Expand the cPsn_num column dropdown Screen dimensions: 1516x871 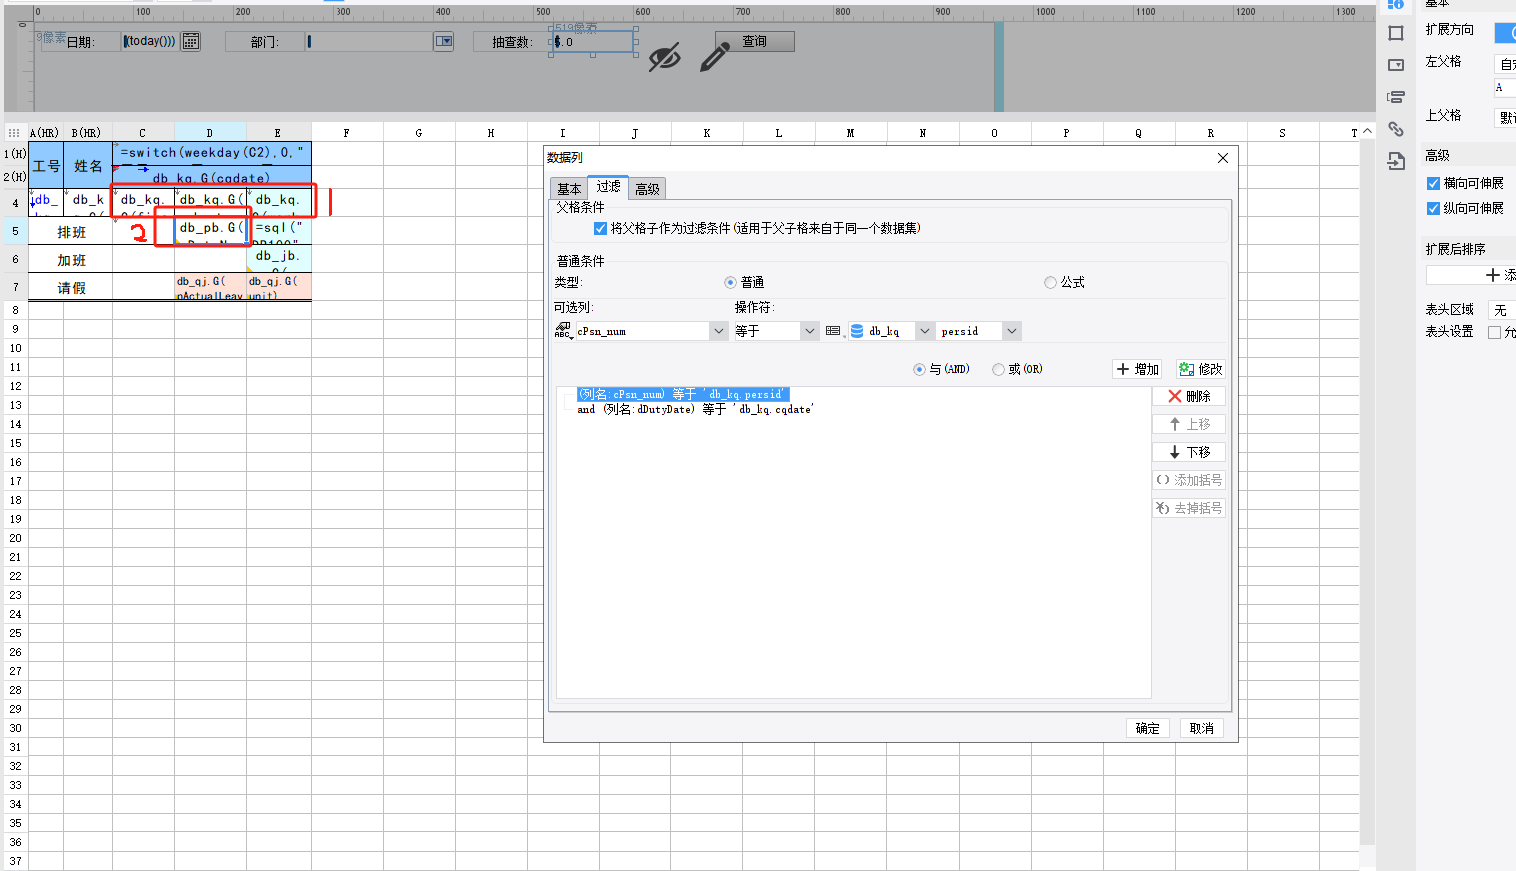pyautogui.click(x=718, y=331)
